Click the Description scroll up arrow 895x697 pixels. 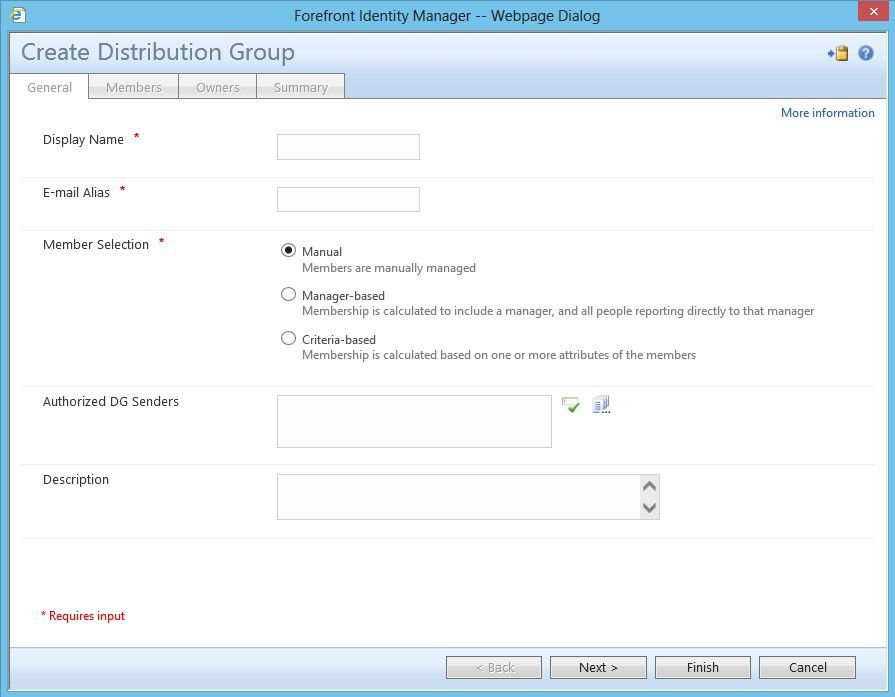(x=650, y=486)
